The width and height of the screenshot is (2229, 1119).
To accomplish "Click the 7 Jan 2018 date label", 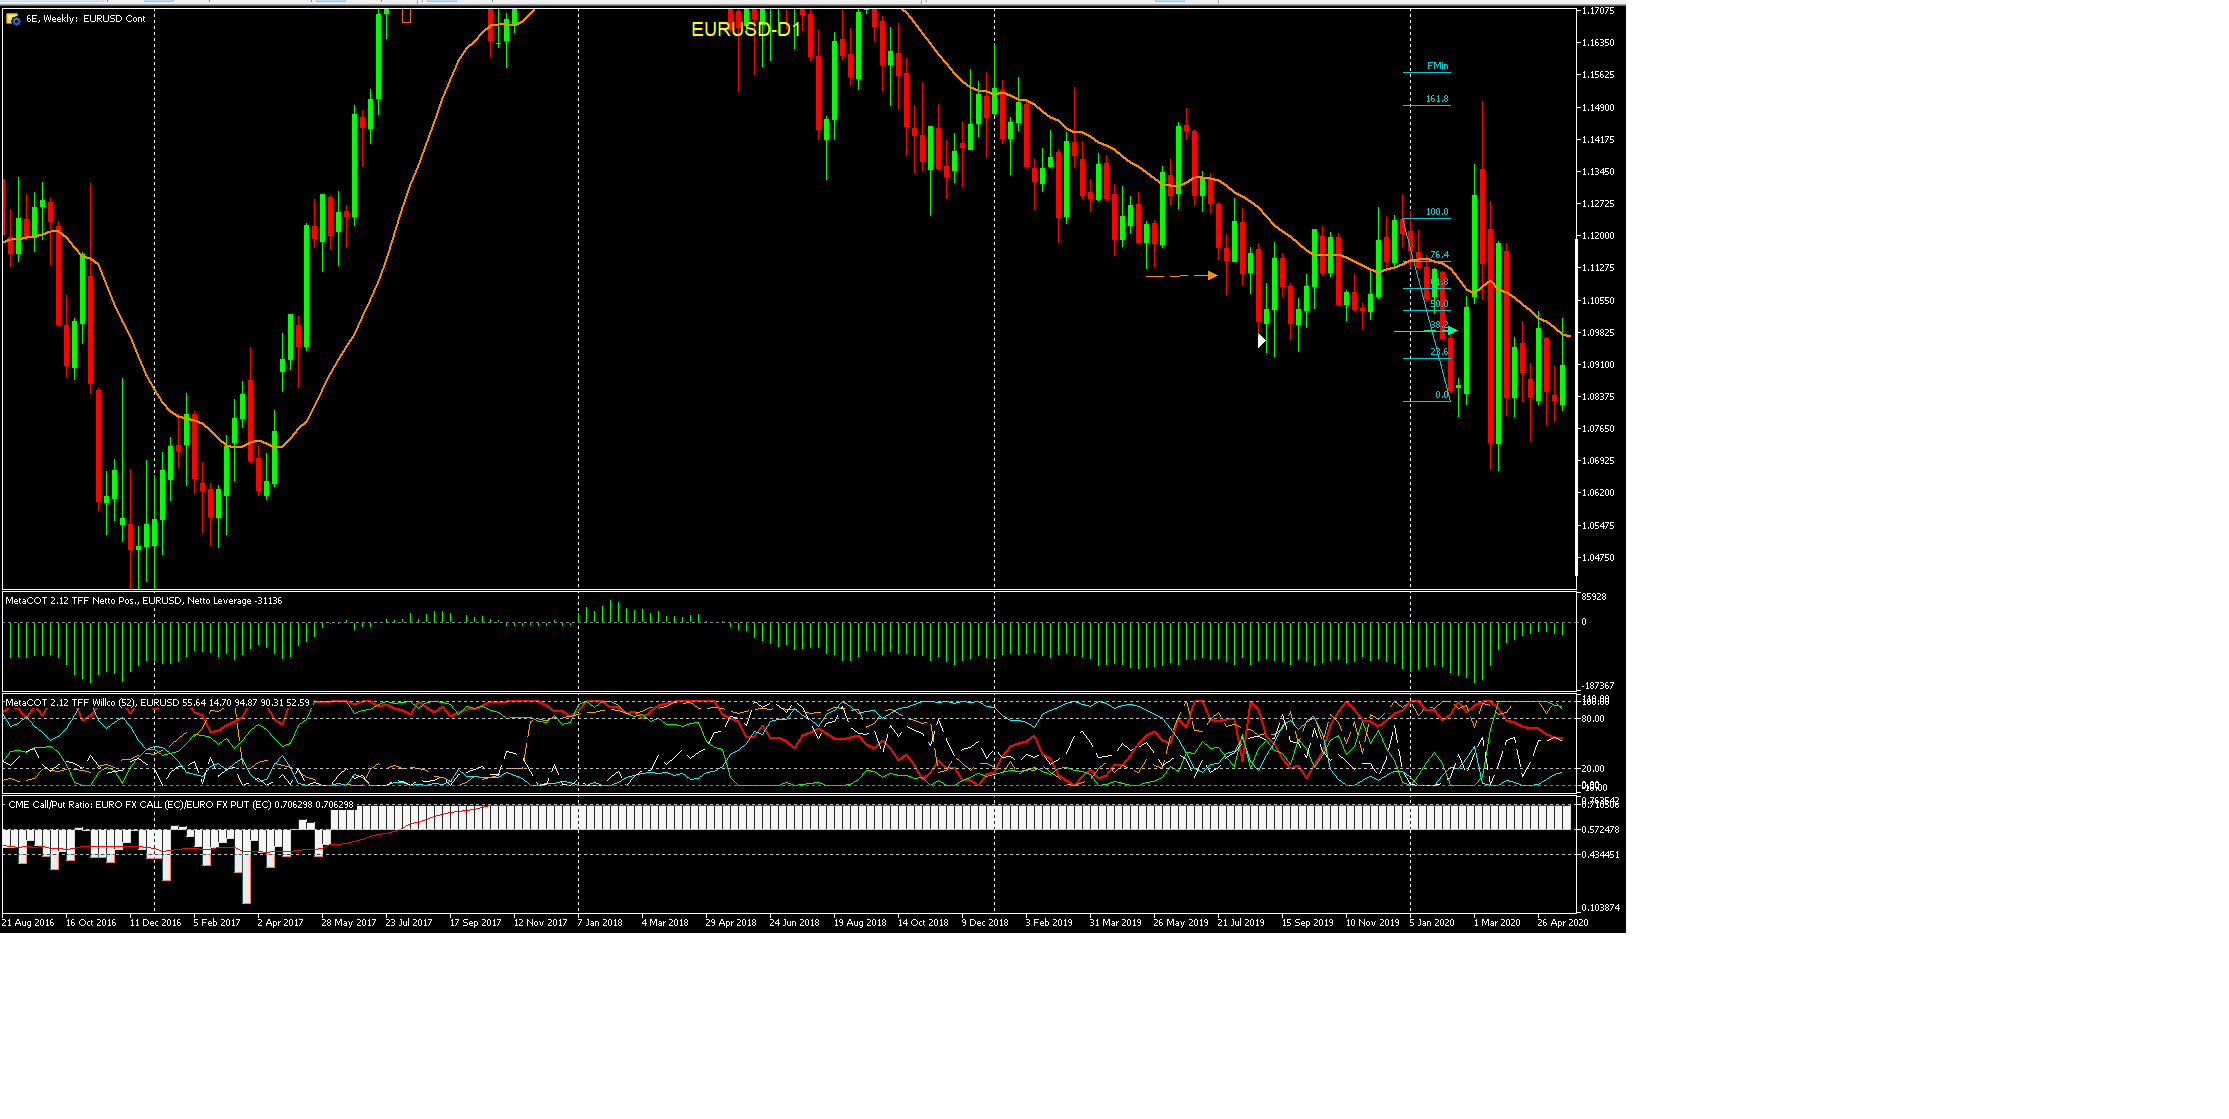I will pyautogui.click(x=600, y=923).
